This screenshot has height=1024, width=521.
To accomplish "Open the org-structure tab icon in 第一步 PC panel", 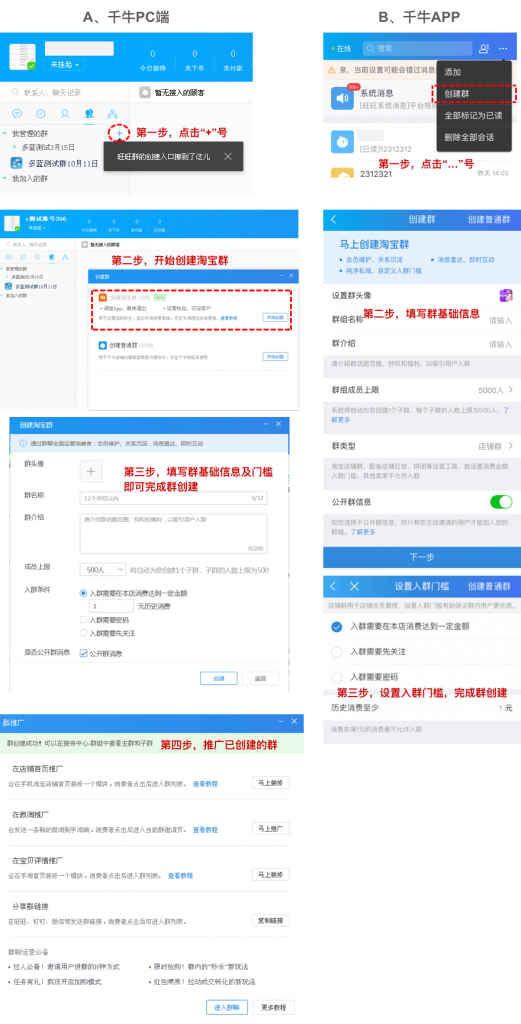I will 113,114.
